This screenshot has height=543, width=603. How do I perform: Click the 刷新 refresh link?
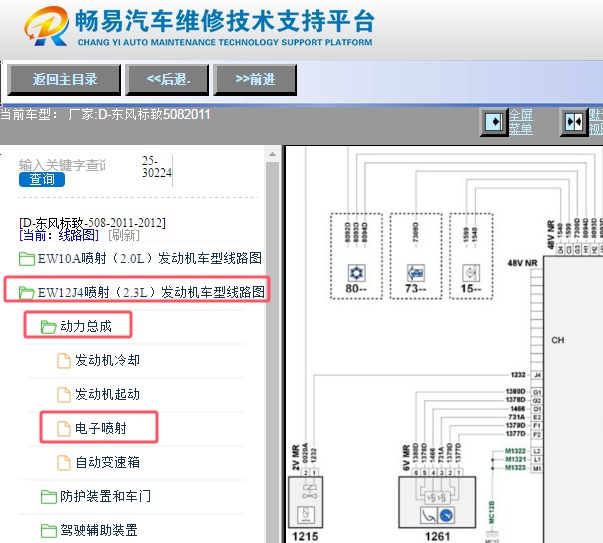(124, 235)
